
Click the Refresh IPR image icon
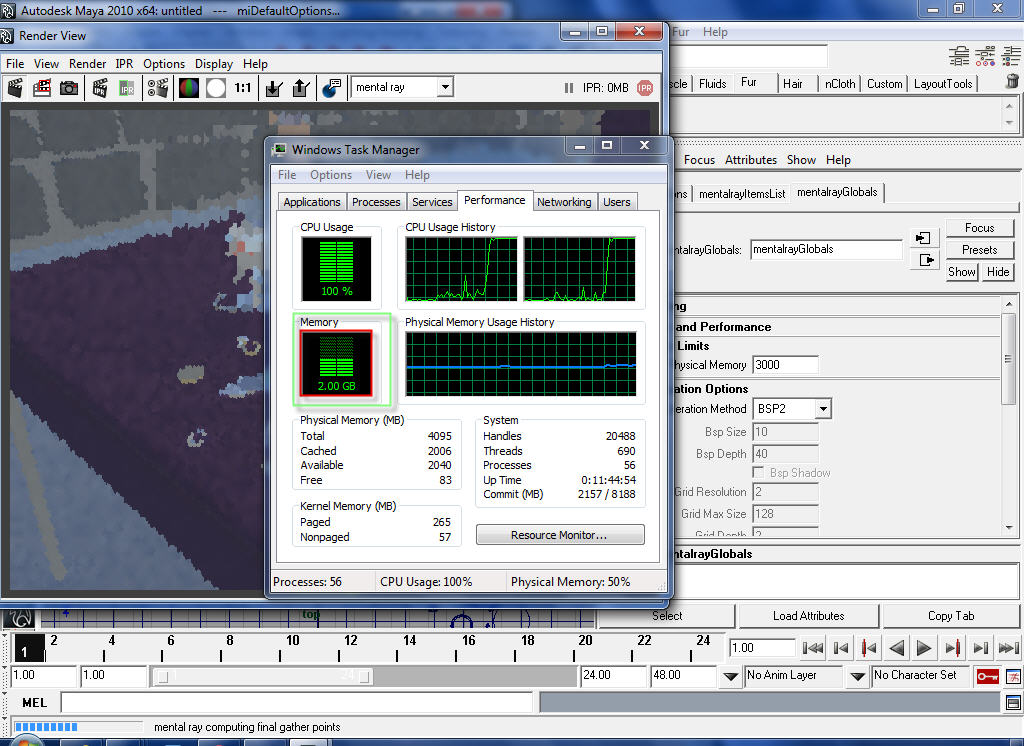pyautogui.click(x=127, y=88)
